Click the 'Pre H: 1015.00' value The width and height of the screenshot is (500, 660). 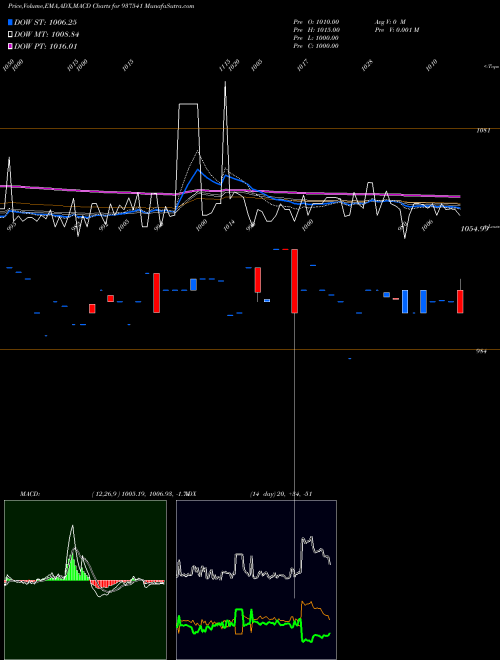coord(317,30)
